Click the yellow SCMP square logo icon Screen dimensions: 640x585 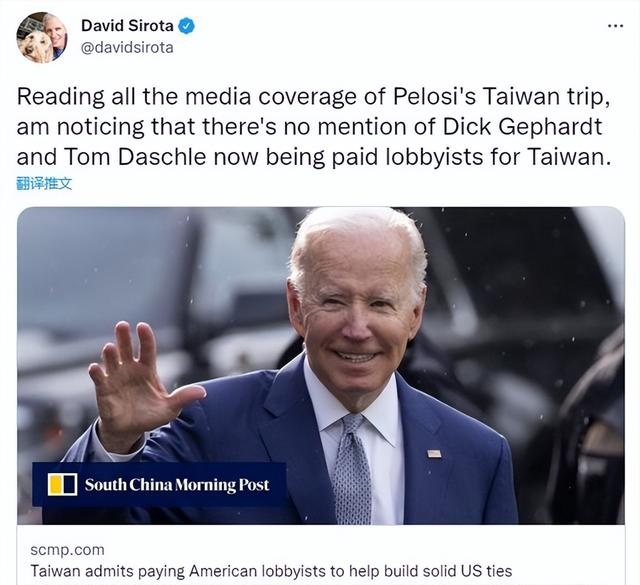[x=62, y=484]
